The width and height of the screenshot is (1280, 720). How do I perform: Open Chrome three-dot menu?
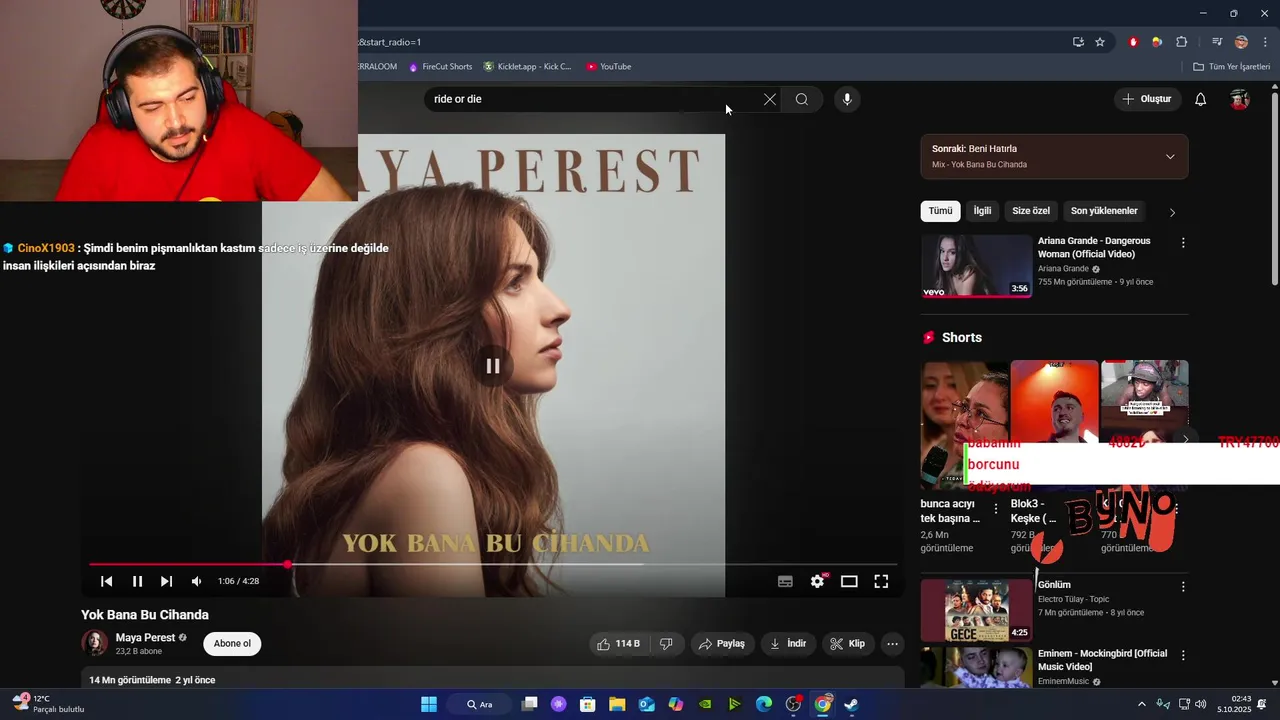[x=1265, y=42]
